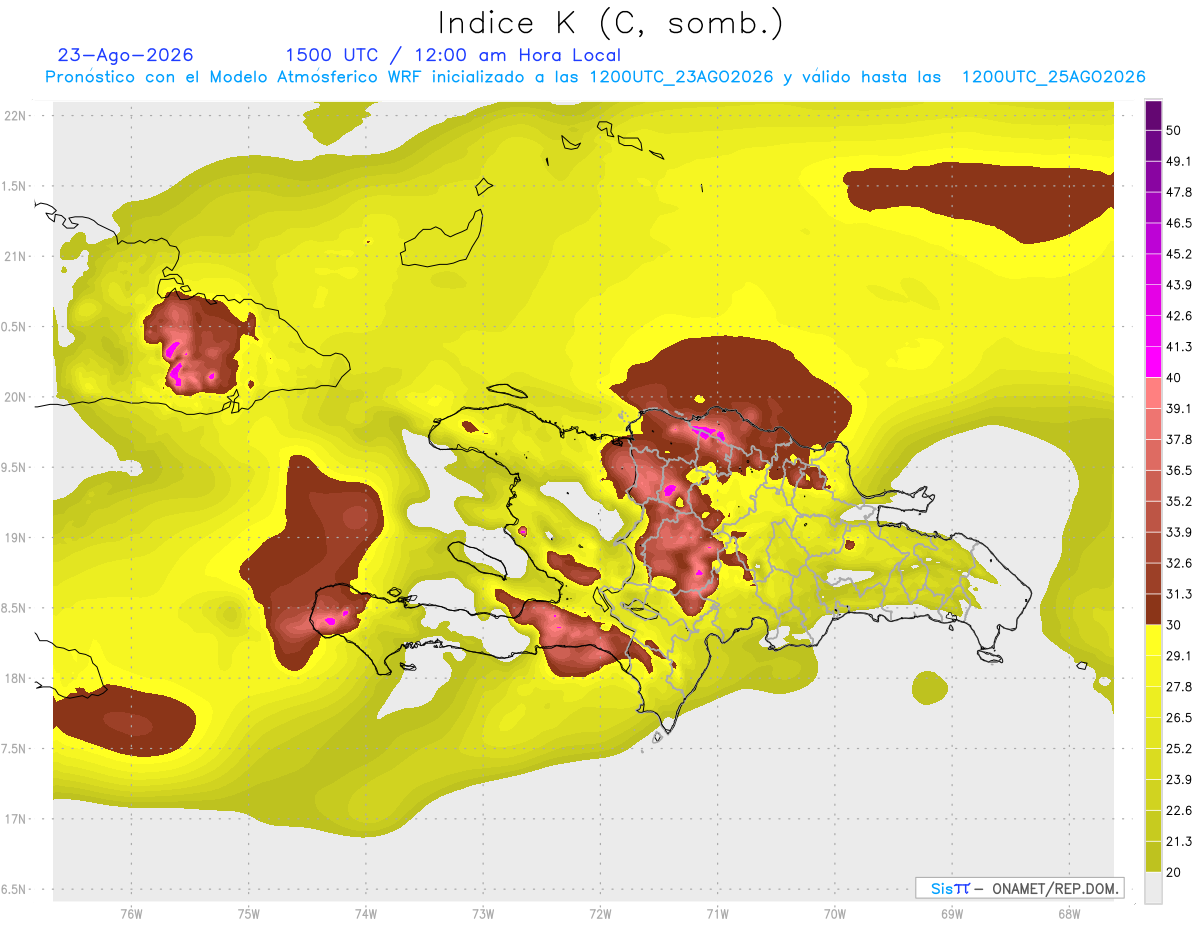Click the colorbar label "43.9"
This screenshot has height=927, width=1200.
tap(1180, 285)
